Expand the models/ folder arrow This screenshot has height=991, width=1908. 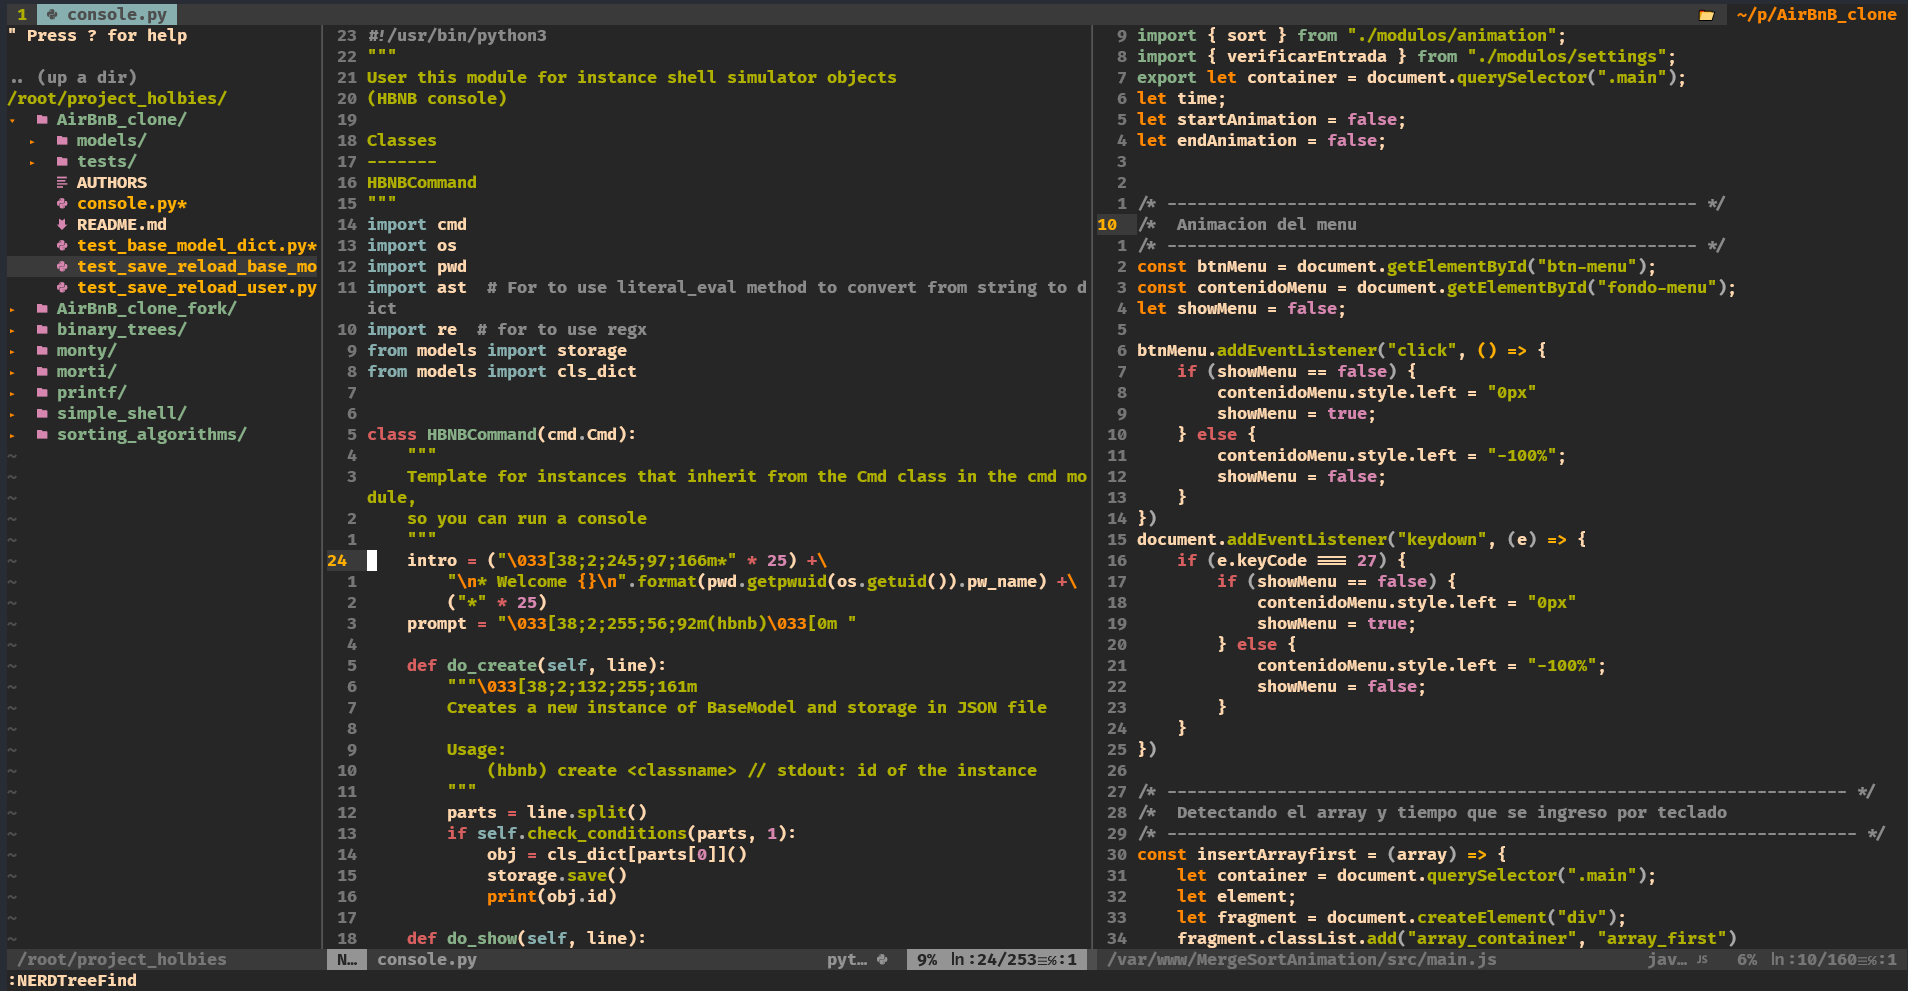[x=32, y=141]
